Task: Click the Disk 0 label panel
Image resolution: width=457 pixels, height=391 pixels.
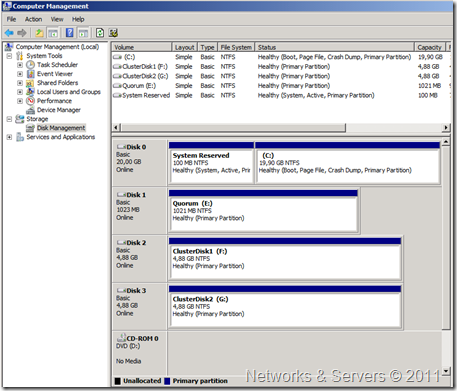Action: coord(139,163)
